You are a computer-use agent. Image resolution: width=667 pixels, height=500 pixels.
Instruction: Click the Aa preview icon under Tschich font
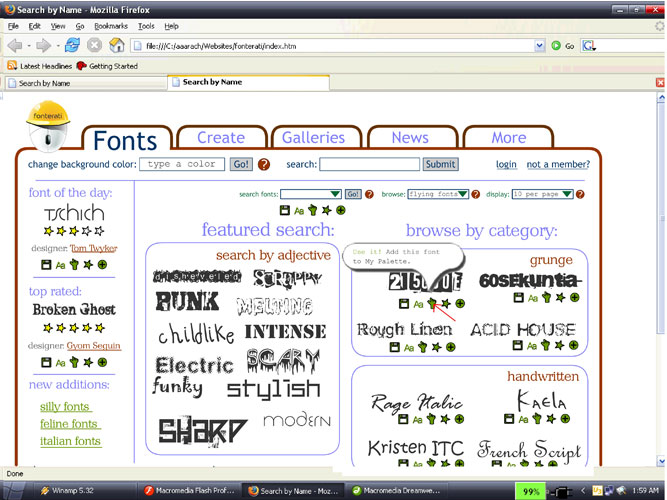[60, 265]
